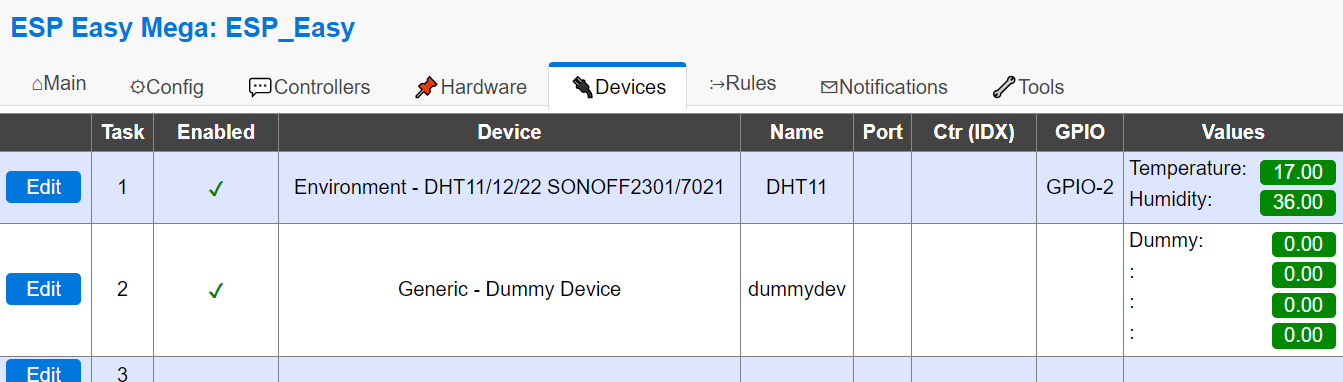Screen dimensions: 1343x382
Task: Click the Temperature value 17.00 badge
Action: click(1297, 172)
